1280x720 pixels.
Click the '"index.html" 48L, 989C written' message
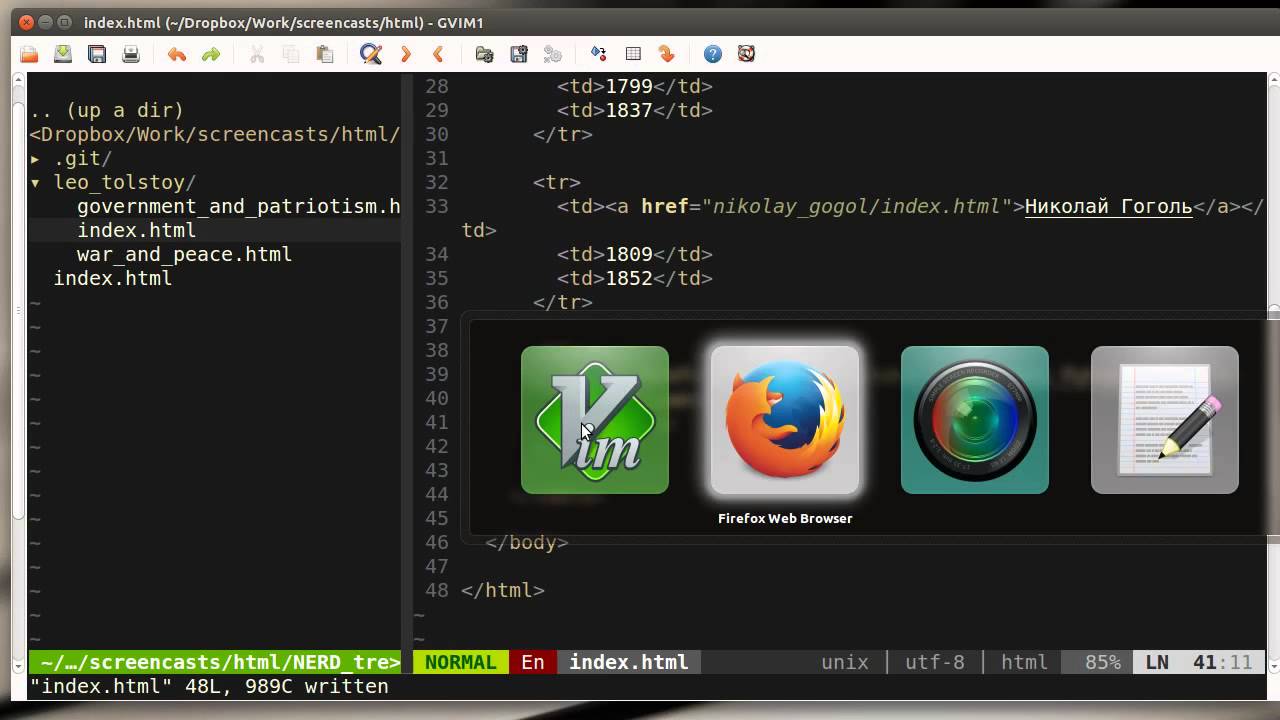point(209,687)
